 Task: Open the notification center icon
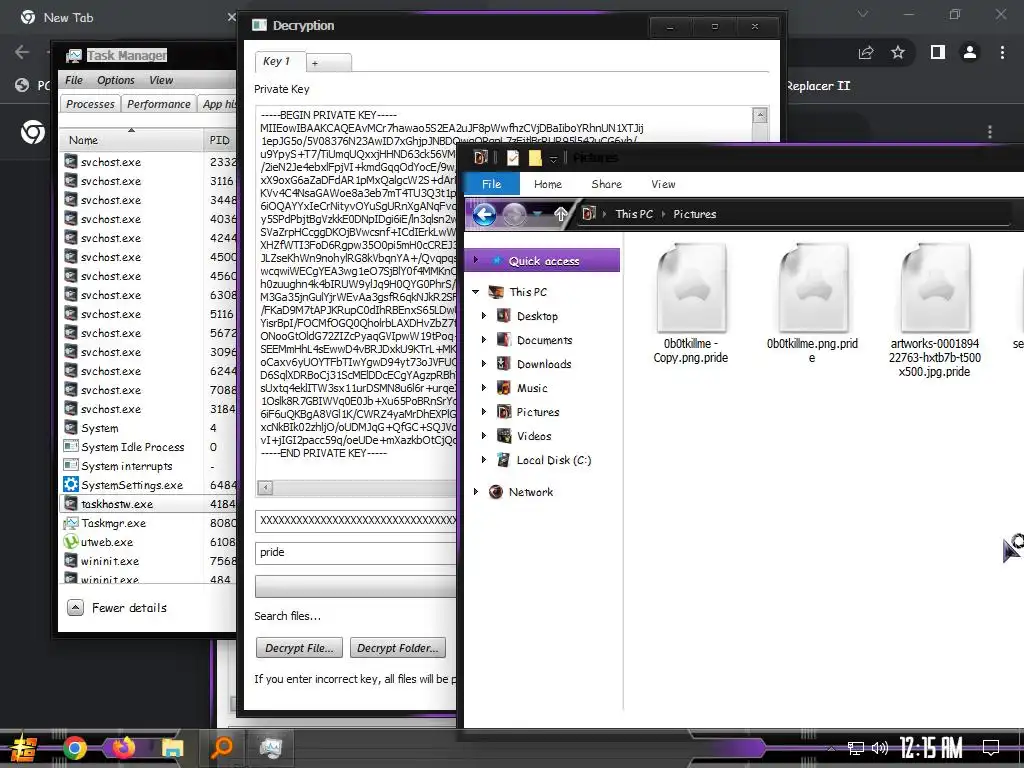click(x=991, y=747)
